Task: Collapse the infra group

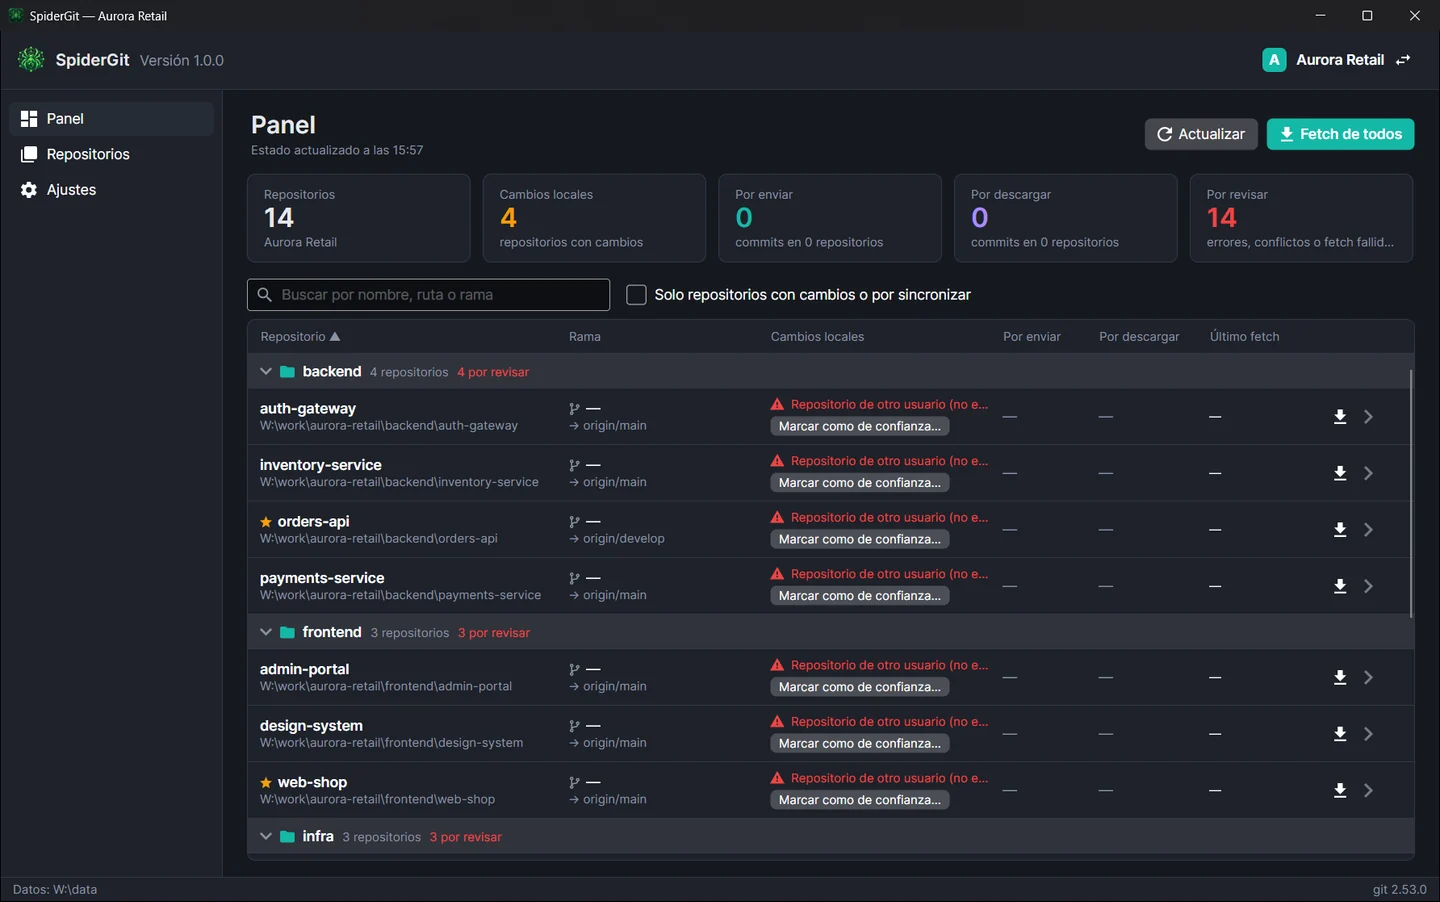Action: click(266, 837)
